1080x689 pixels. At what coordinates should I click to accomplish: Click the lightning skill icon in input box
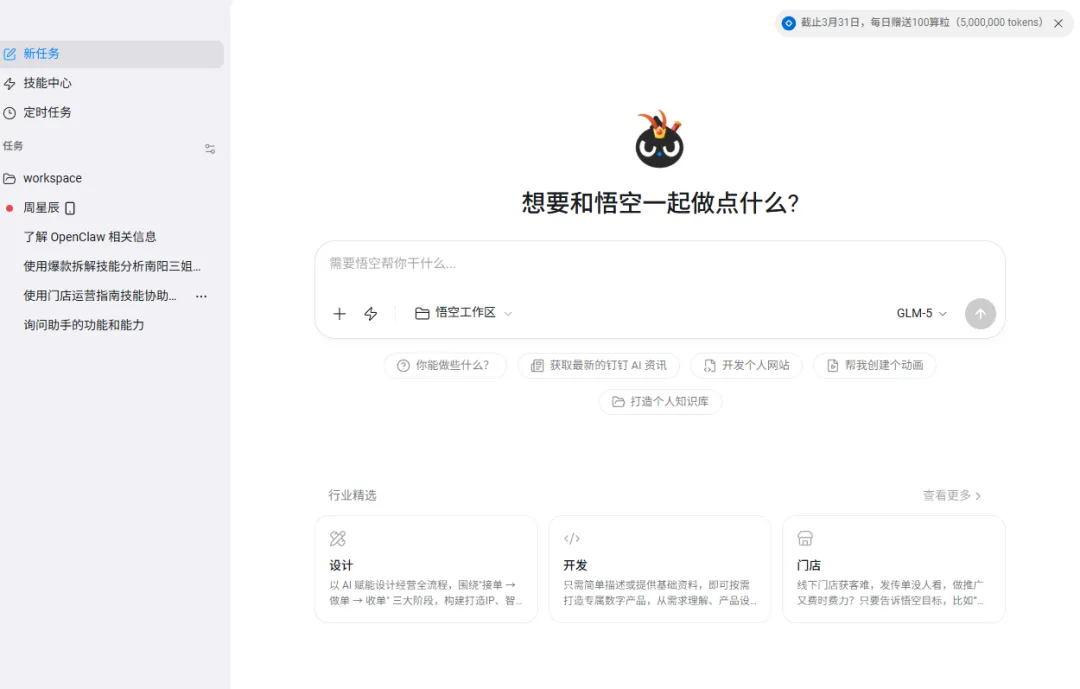[x=371, y=314]
